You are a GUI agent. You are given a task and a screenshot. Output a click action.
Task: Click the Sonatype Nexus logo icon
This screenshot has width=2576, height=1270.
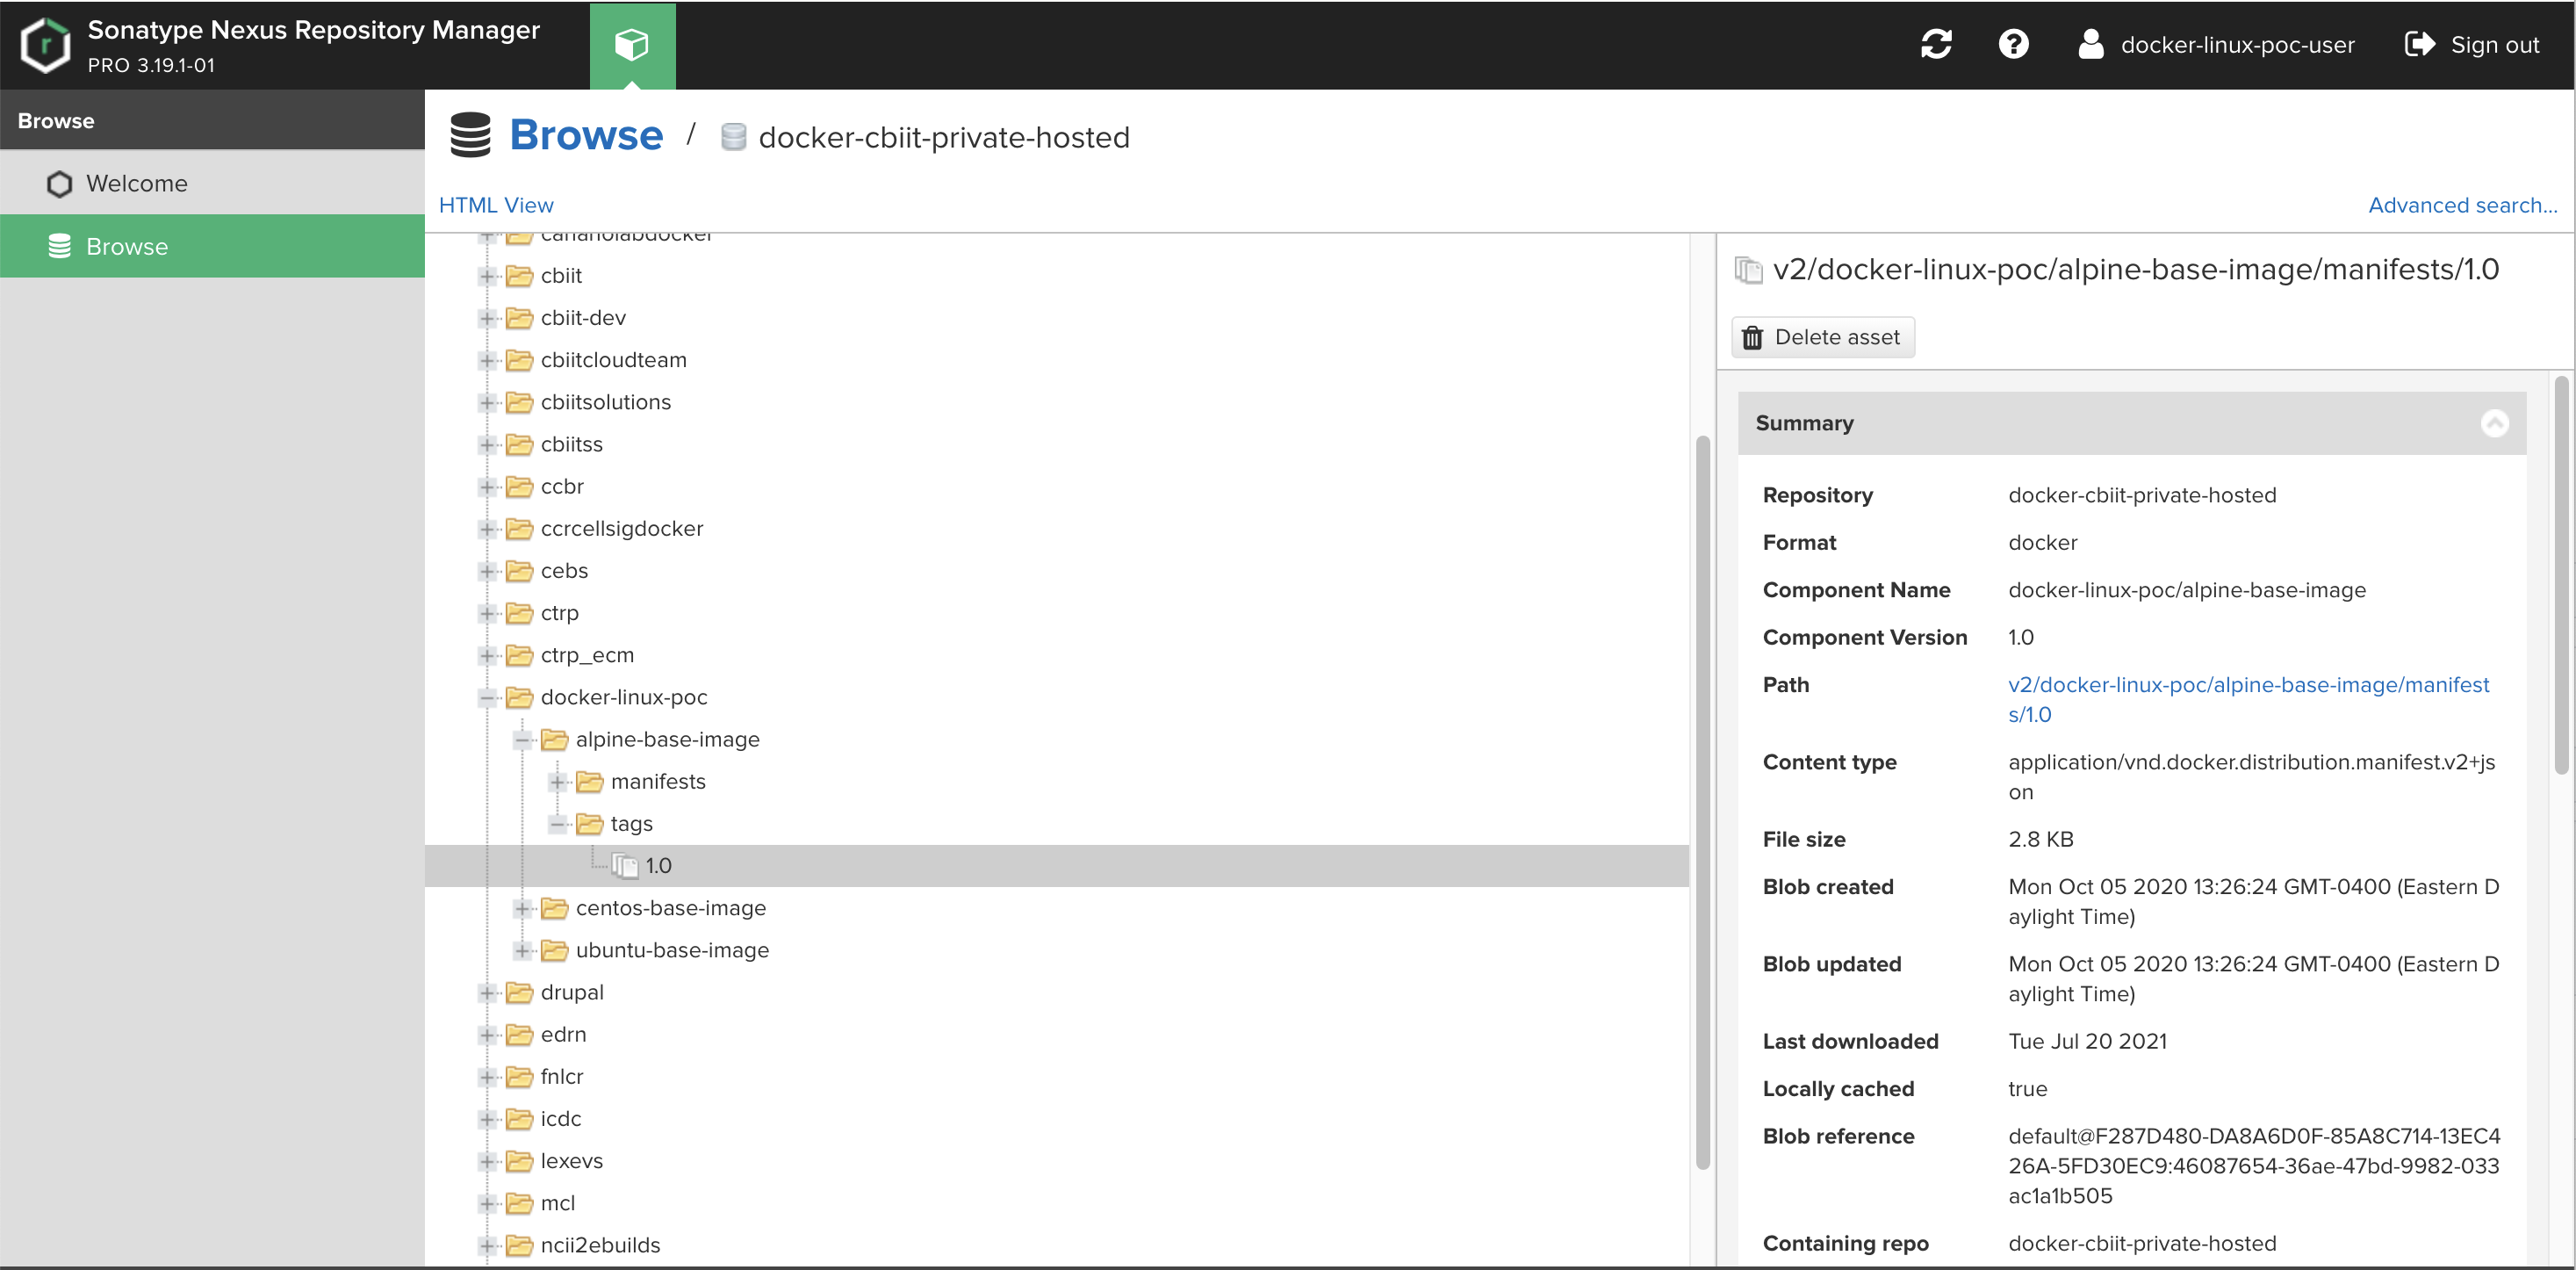[x=44, y=44]
